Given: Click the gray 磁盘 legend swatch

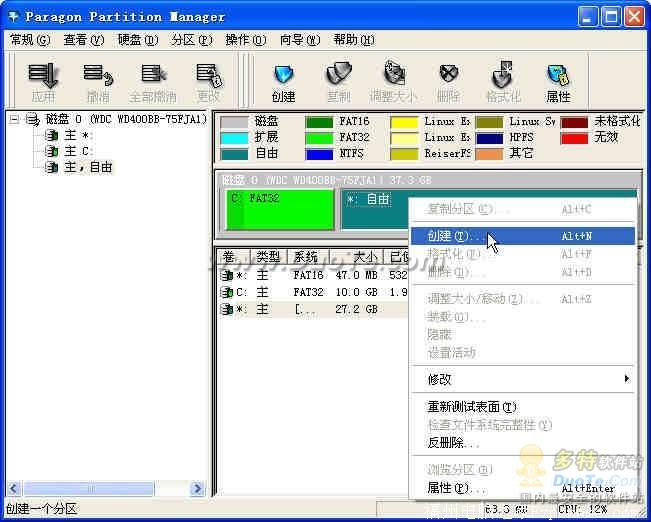Looking at the screenshot, I should coord(234,123).
